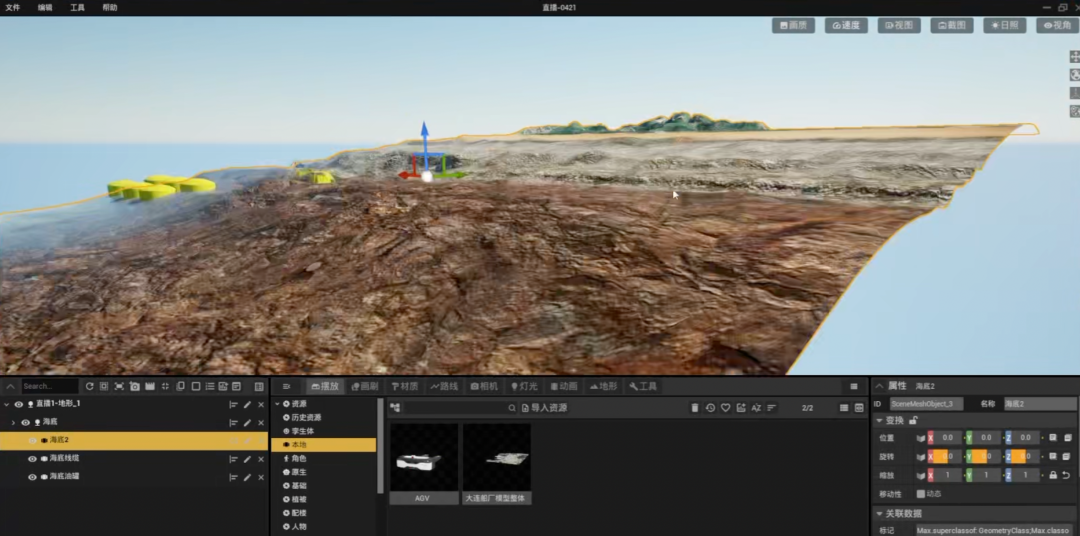The height and width of the screenshot is (536, 1080).
Task: Click the A-Z sort icon in asset toolbar
Action: [756, 408]
